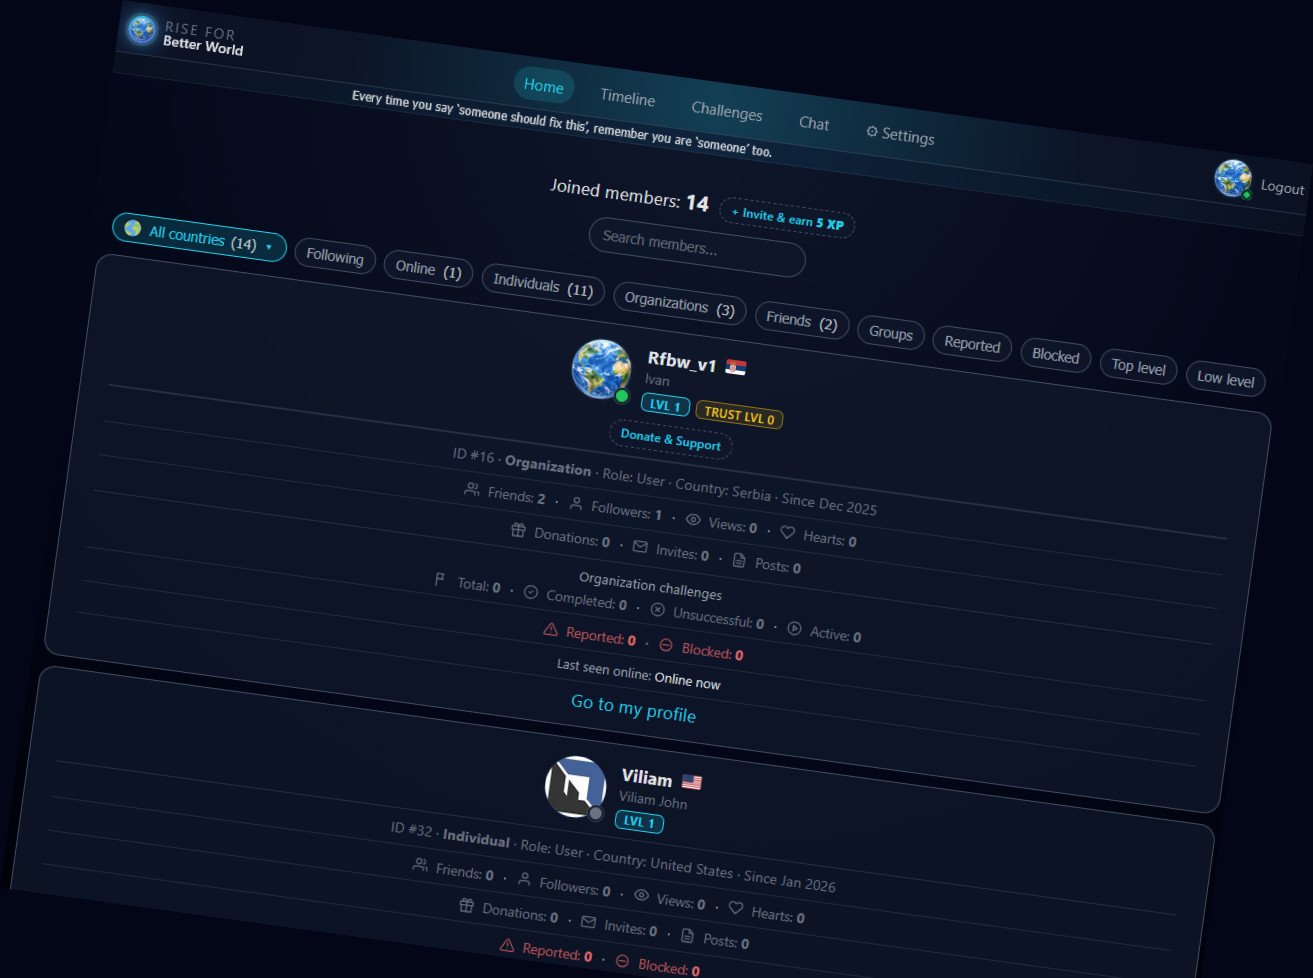Click the Rise For Better World globe logo
Screen dimensions: 1313x978
142,30
